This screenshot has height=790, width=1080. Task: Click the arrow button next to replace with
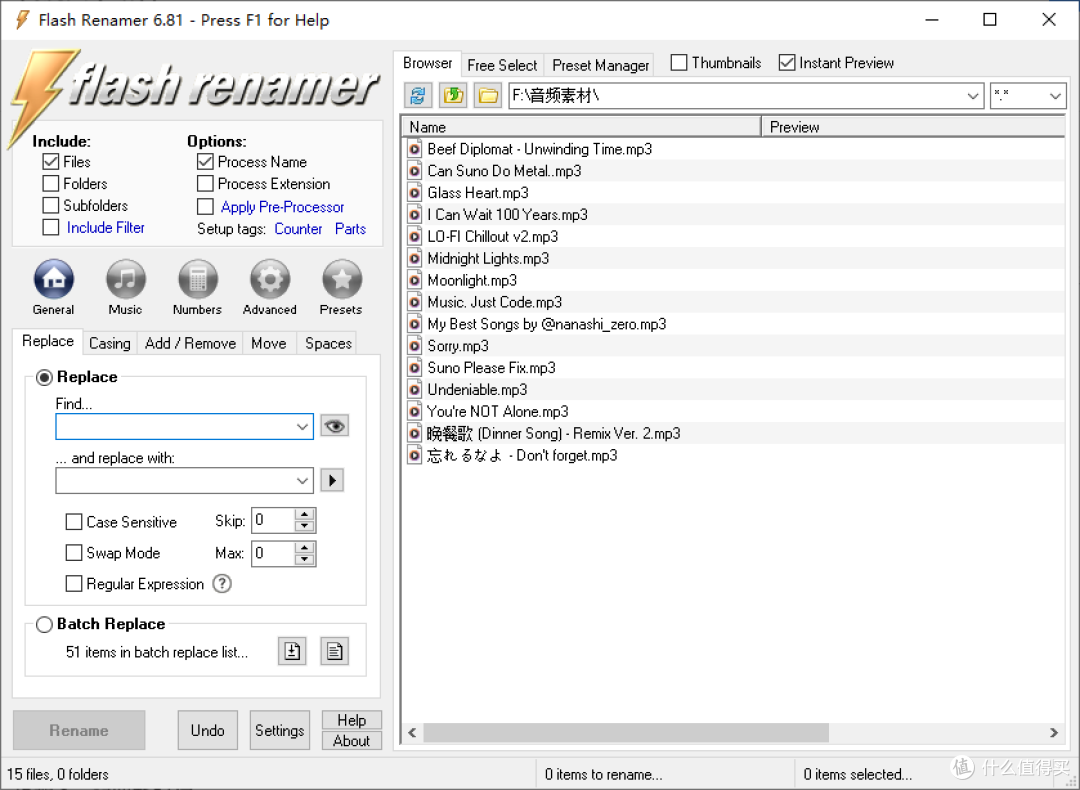(333, 480)
